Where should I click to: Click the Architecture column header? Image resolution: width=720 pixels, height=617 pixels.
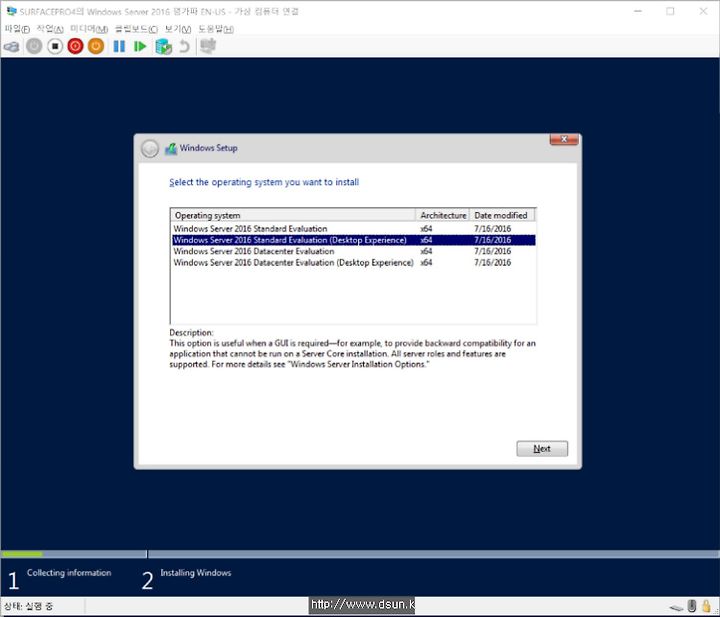pos(443,215)
